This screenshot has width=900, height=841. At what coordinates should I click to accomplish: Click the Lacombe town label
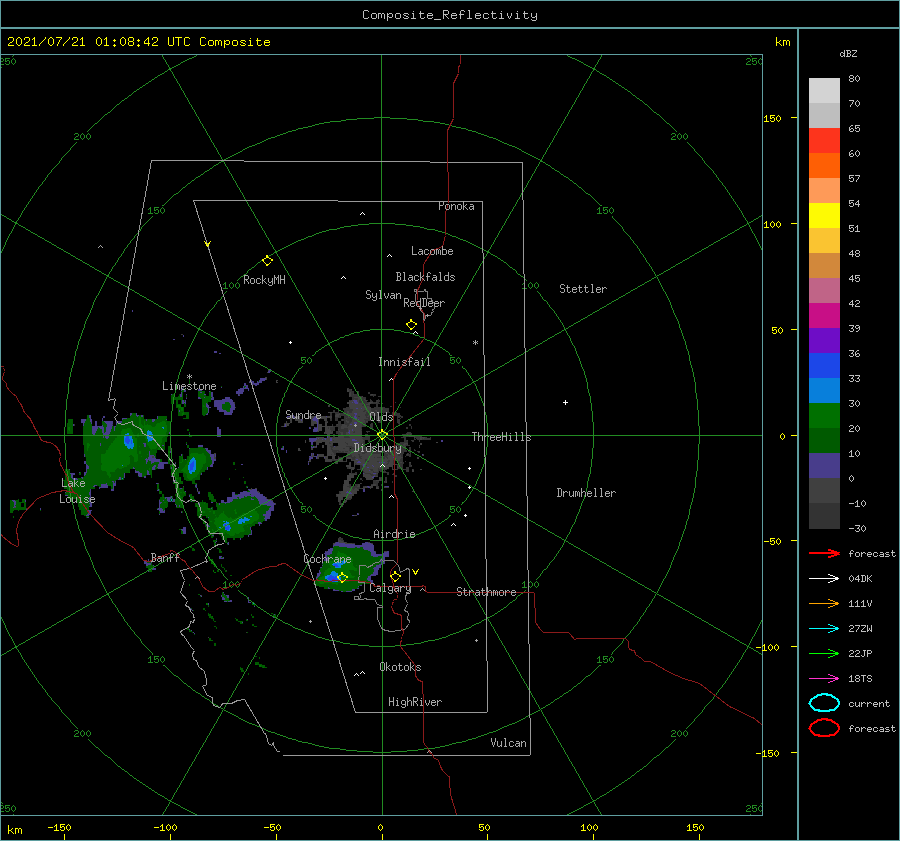(x=432, y=251)
